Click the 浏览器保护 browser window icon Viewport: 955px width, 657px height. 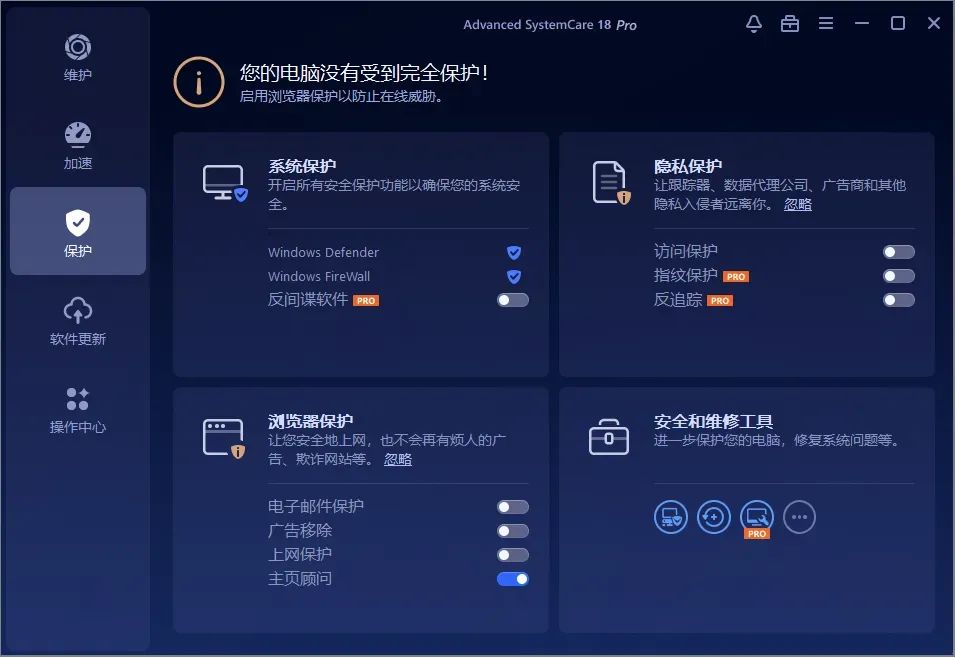(x=224, y=438)
